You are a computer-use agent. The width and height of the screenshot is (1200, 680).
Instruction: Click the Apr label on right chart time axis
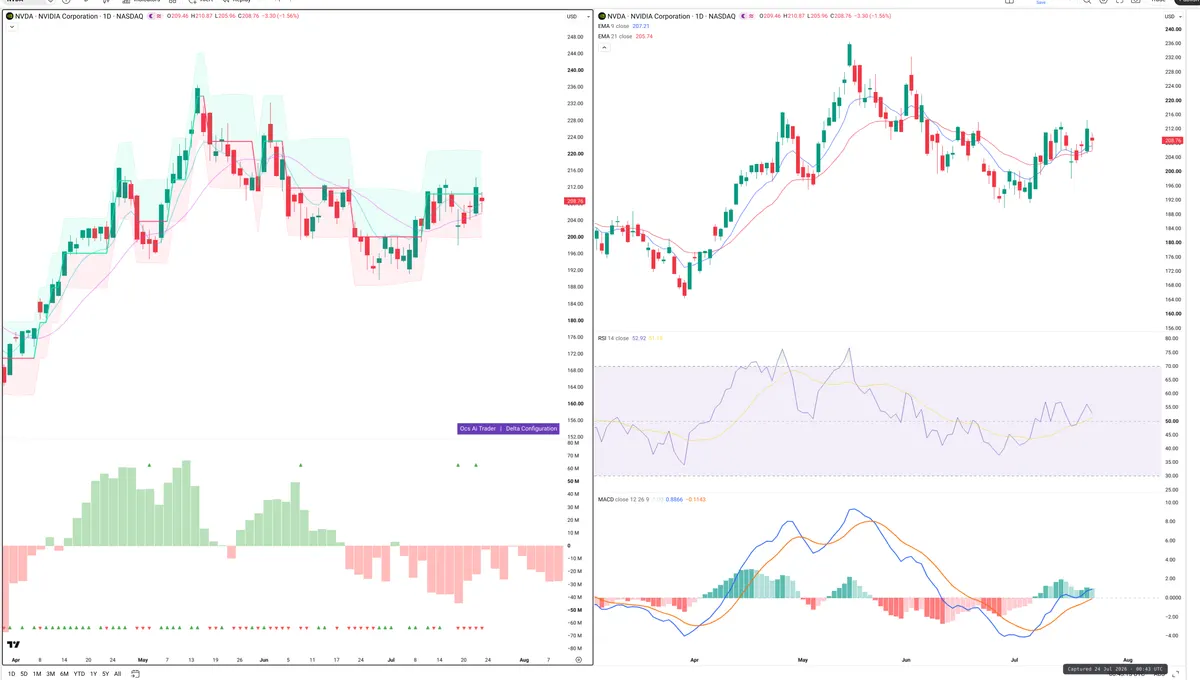(x=693, y=661)
